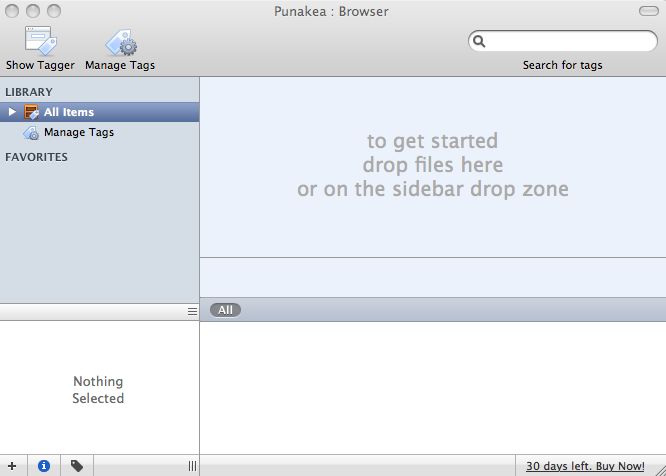This screenshot has height=476, width=666.
Task: Click the Manage Tags sidebar gear-tag icon
Action: 31,133
